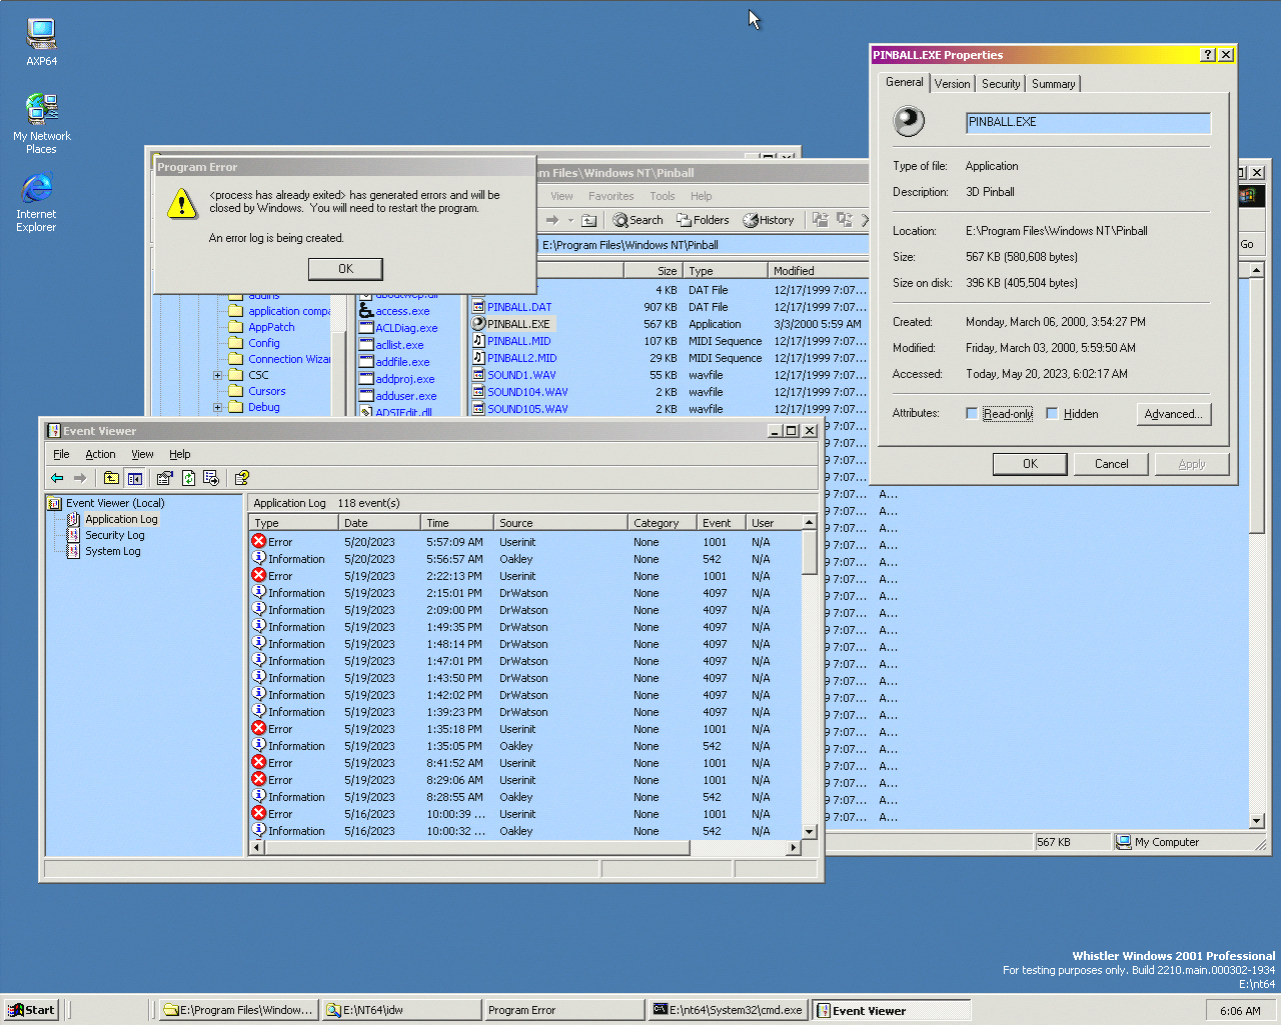
Task: Click the Refresh icon in Event Viewer toolbar
Action: 188,478
